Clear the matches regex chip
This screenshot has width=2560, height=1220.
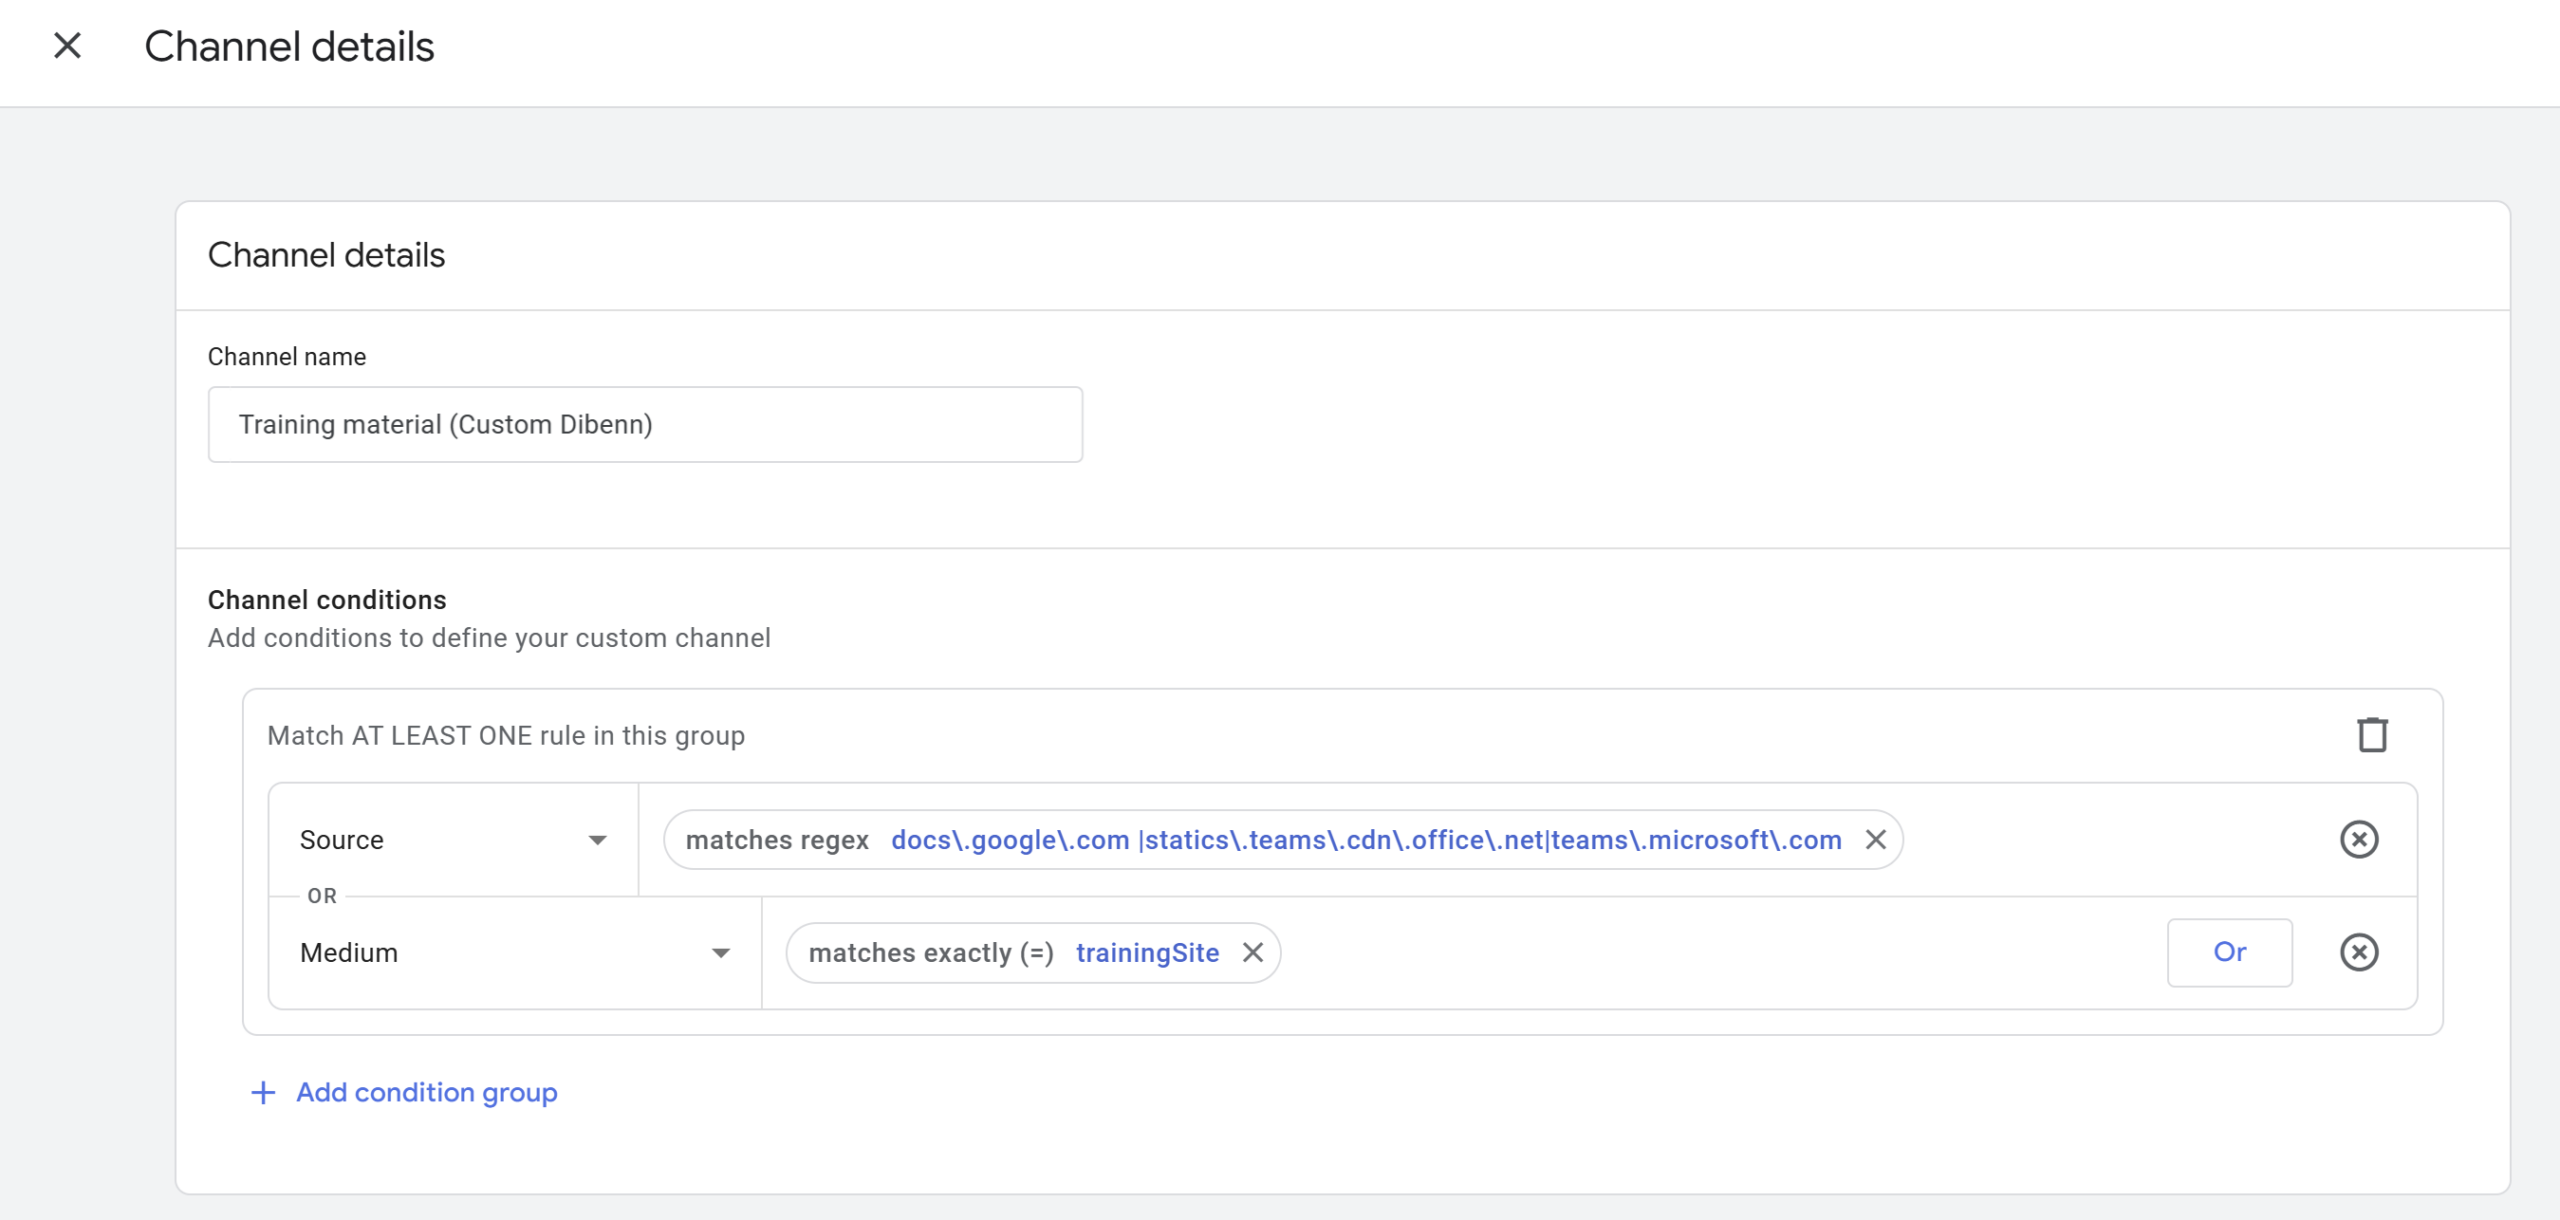tap(1876, 840)
